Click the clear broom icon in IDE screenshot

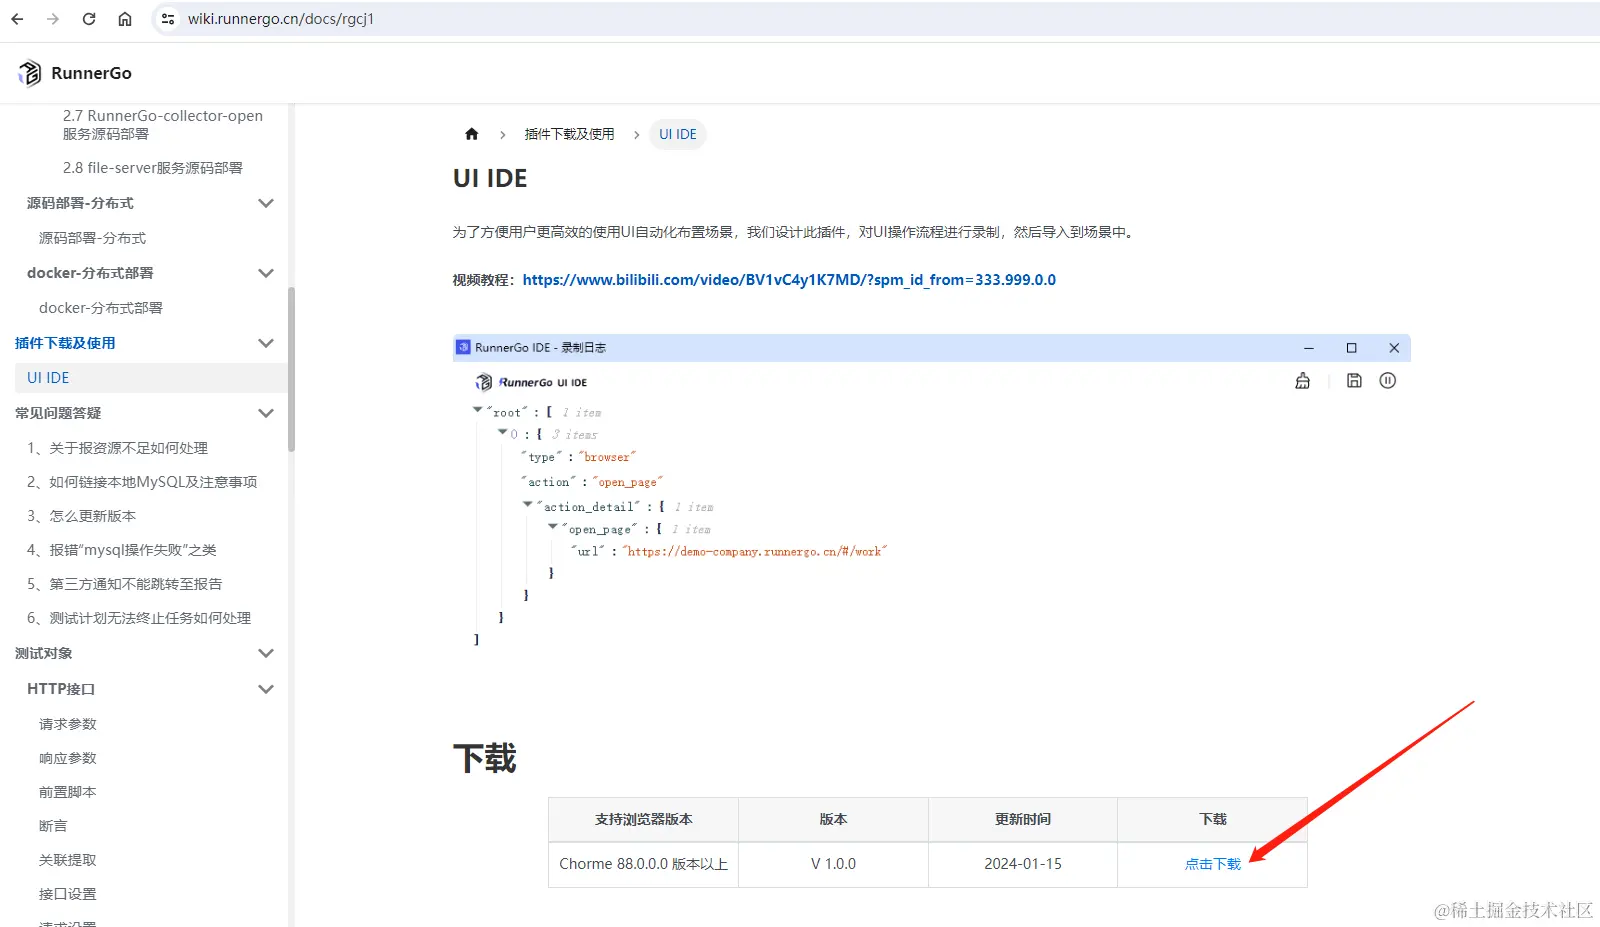(x=1302, y=381)
